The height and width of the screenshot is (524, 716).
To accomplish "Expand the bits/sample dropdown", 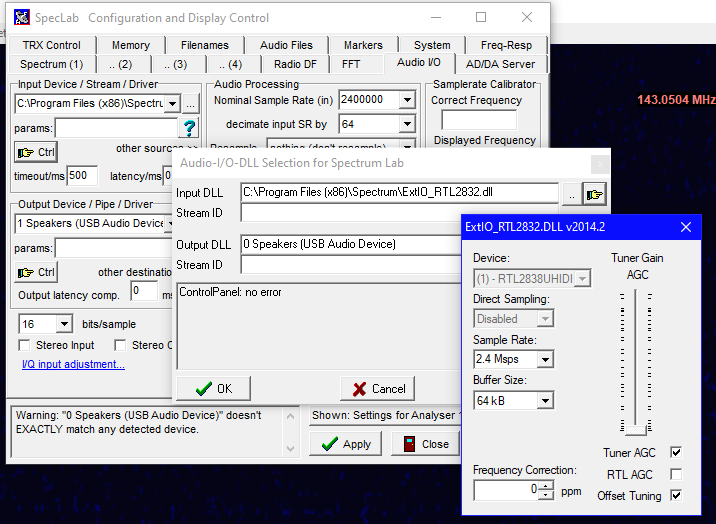I will coord(64,324).
